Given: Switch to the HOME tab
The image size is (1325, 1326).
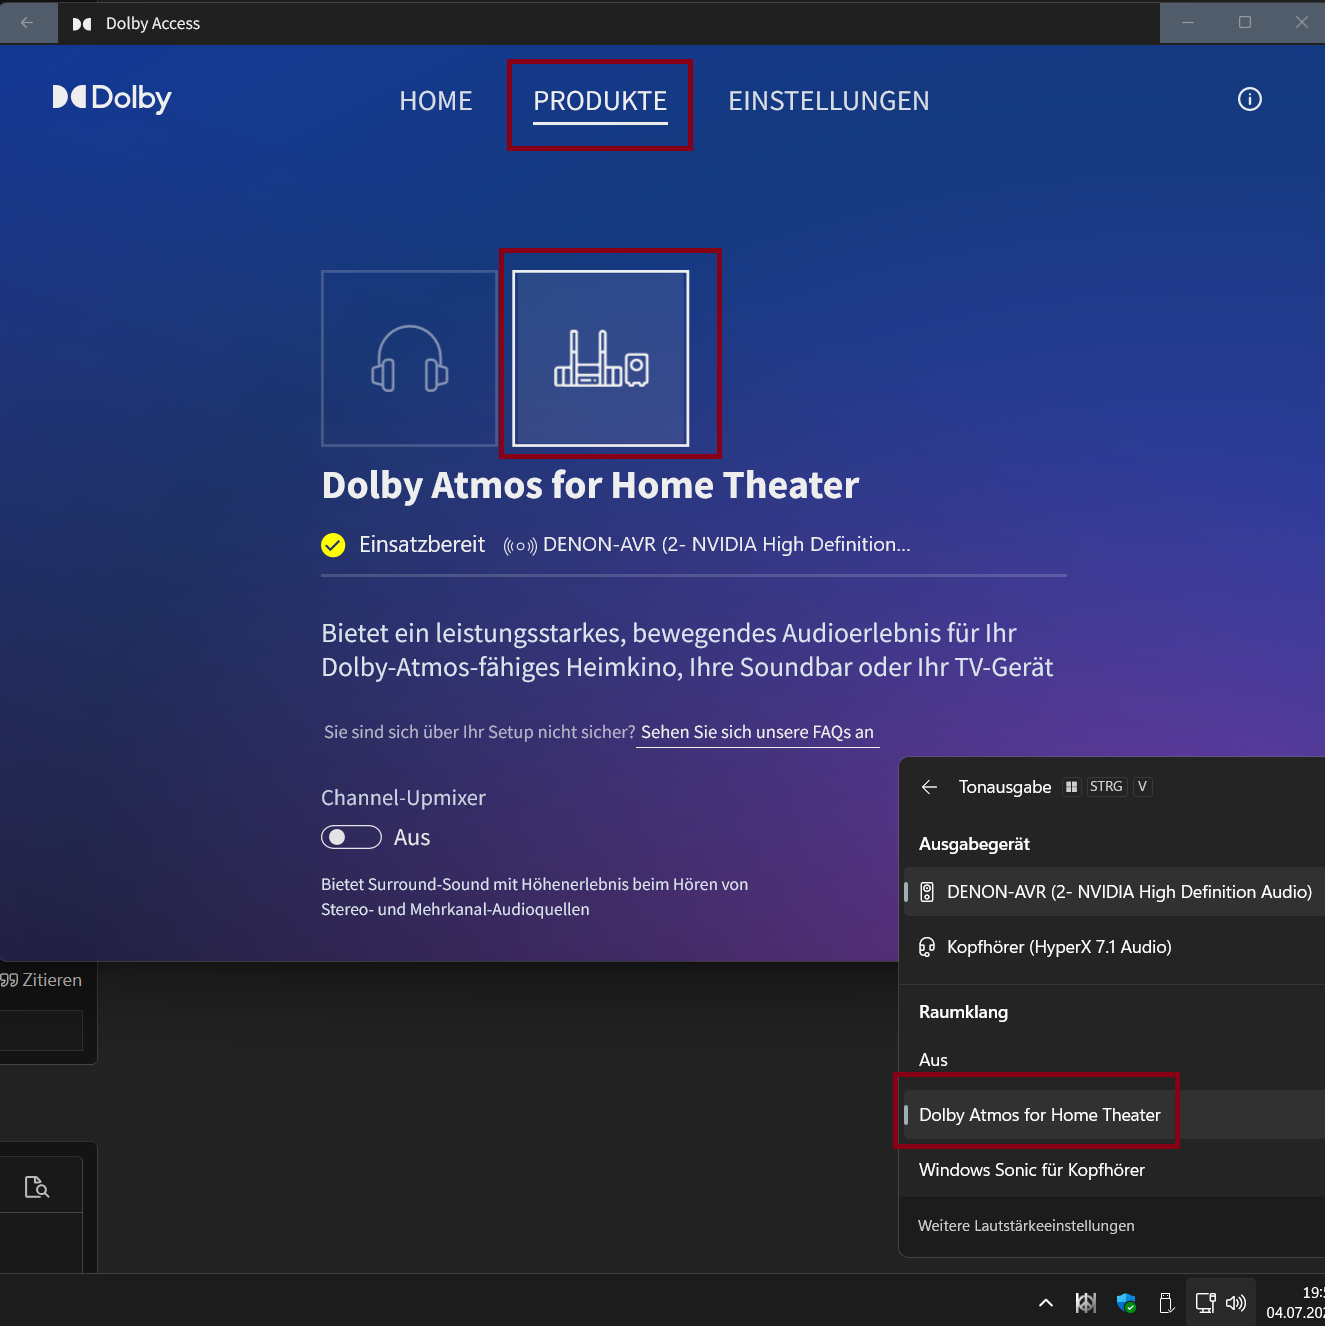Looking at the screenshot, I should coord(436,101).
